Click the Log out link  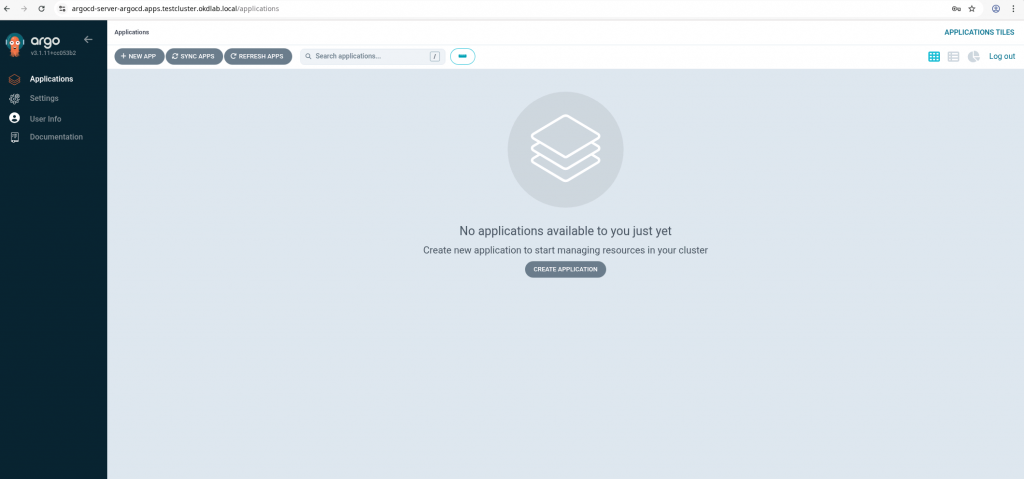1002,56
